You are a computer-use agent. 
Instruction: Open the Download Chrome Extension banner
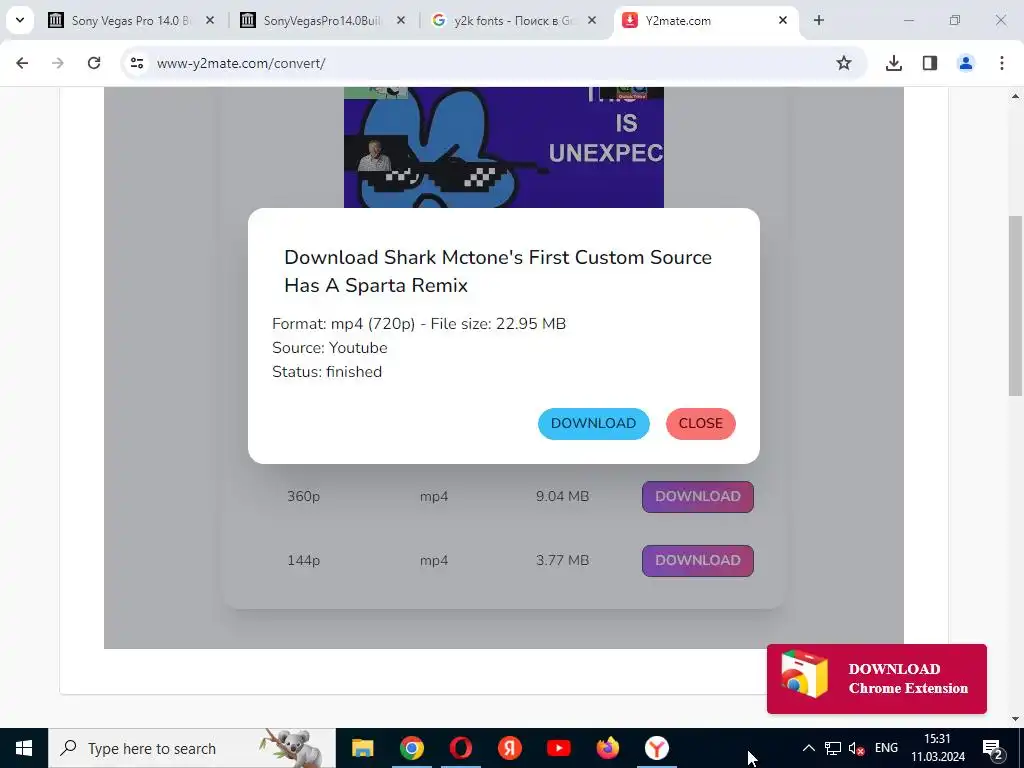click(x=876, y=679)
